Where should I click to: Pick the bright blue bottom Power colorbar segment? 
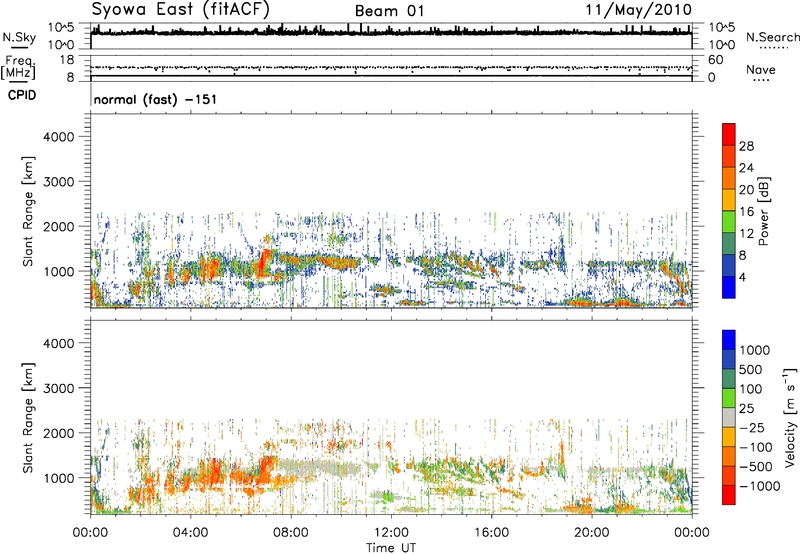point(729,288)
